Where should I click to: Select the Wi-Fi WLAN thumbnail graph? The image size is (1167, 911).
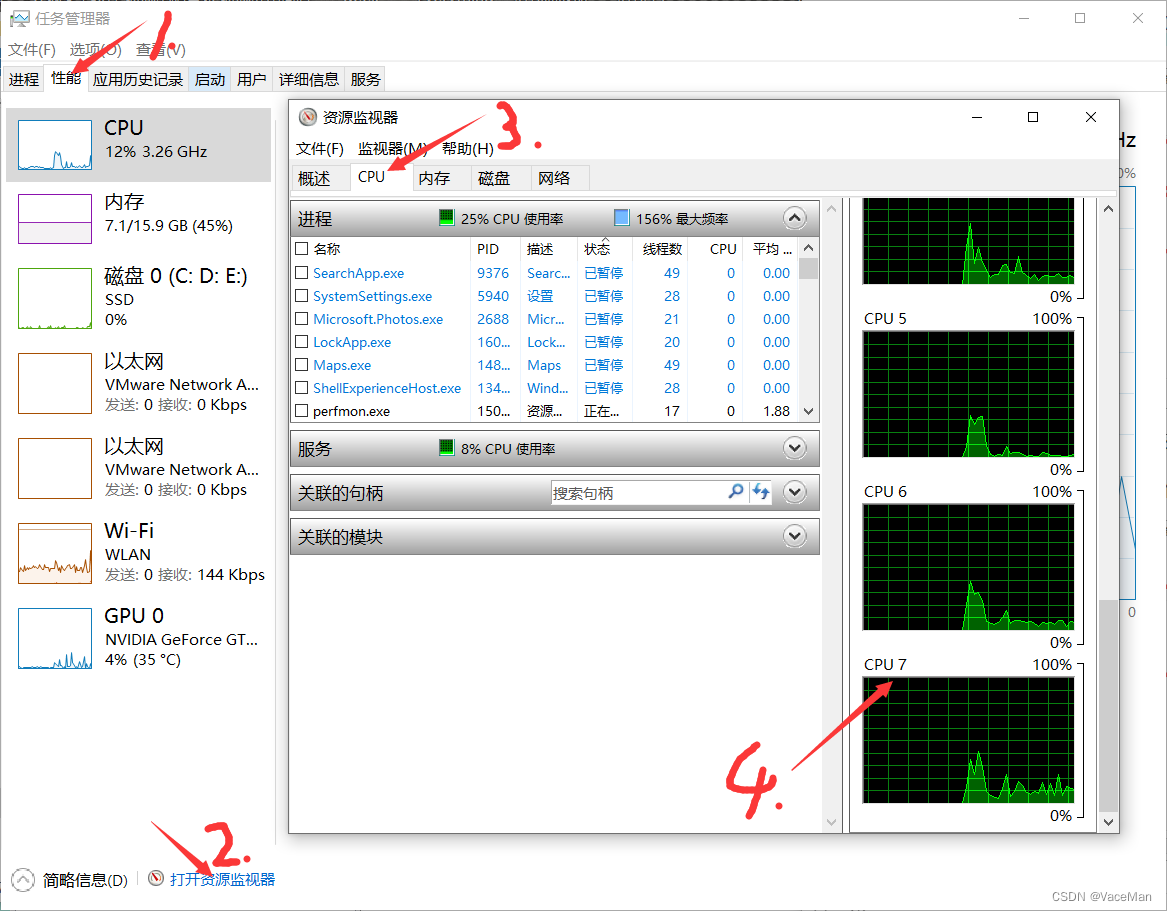pos(55,553)
